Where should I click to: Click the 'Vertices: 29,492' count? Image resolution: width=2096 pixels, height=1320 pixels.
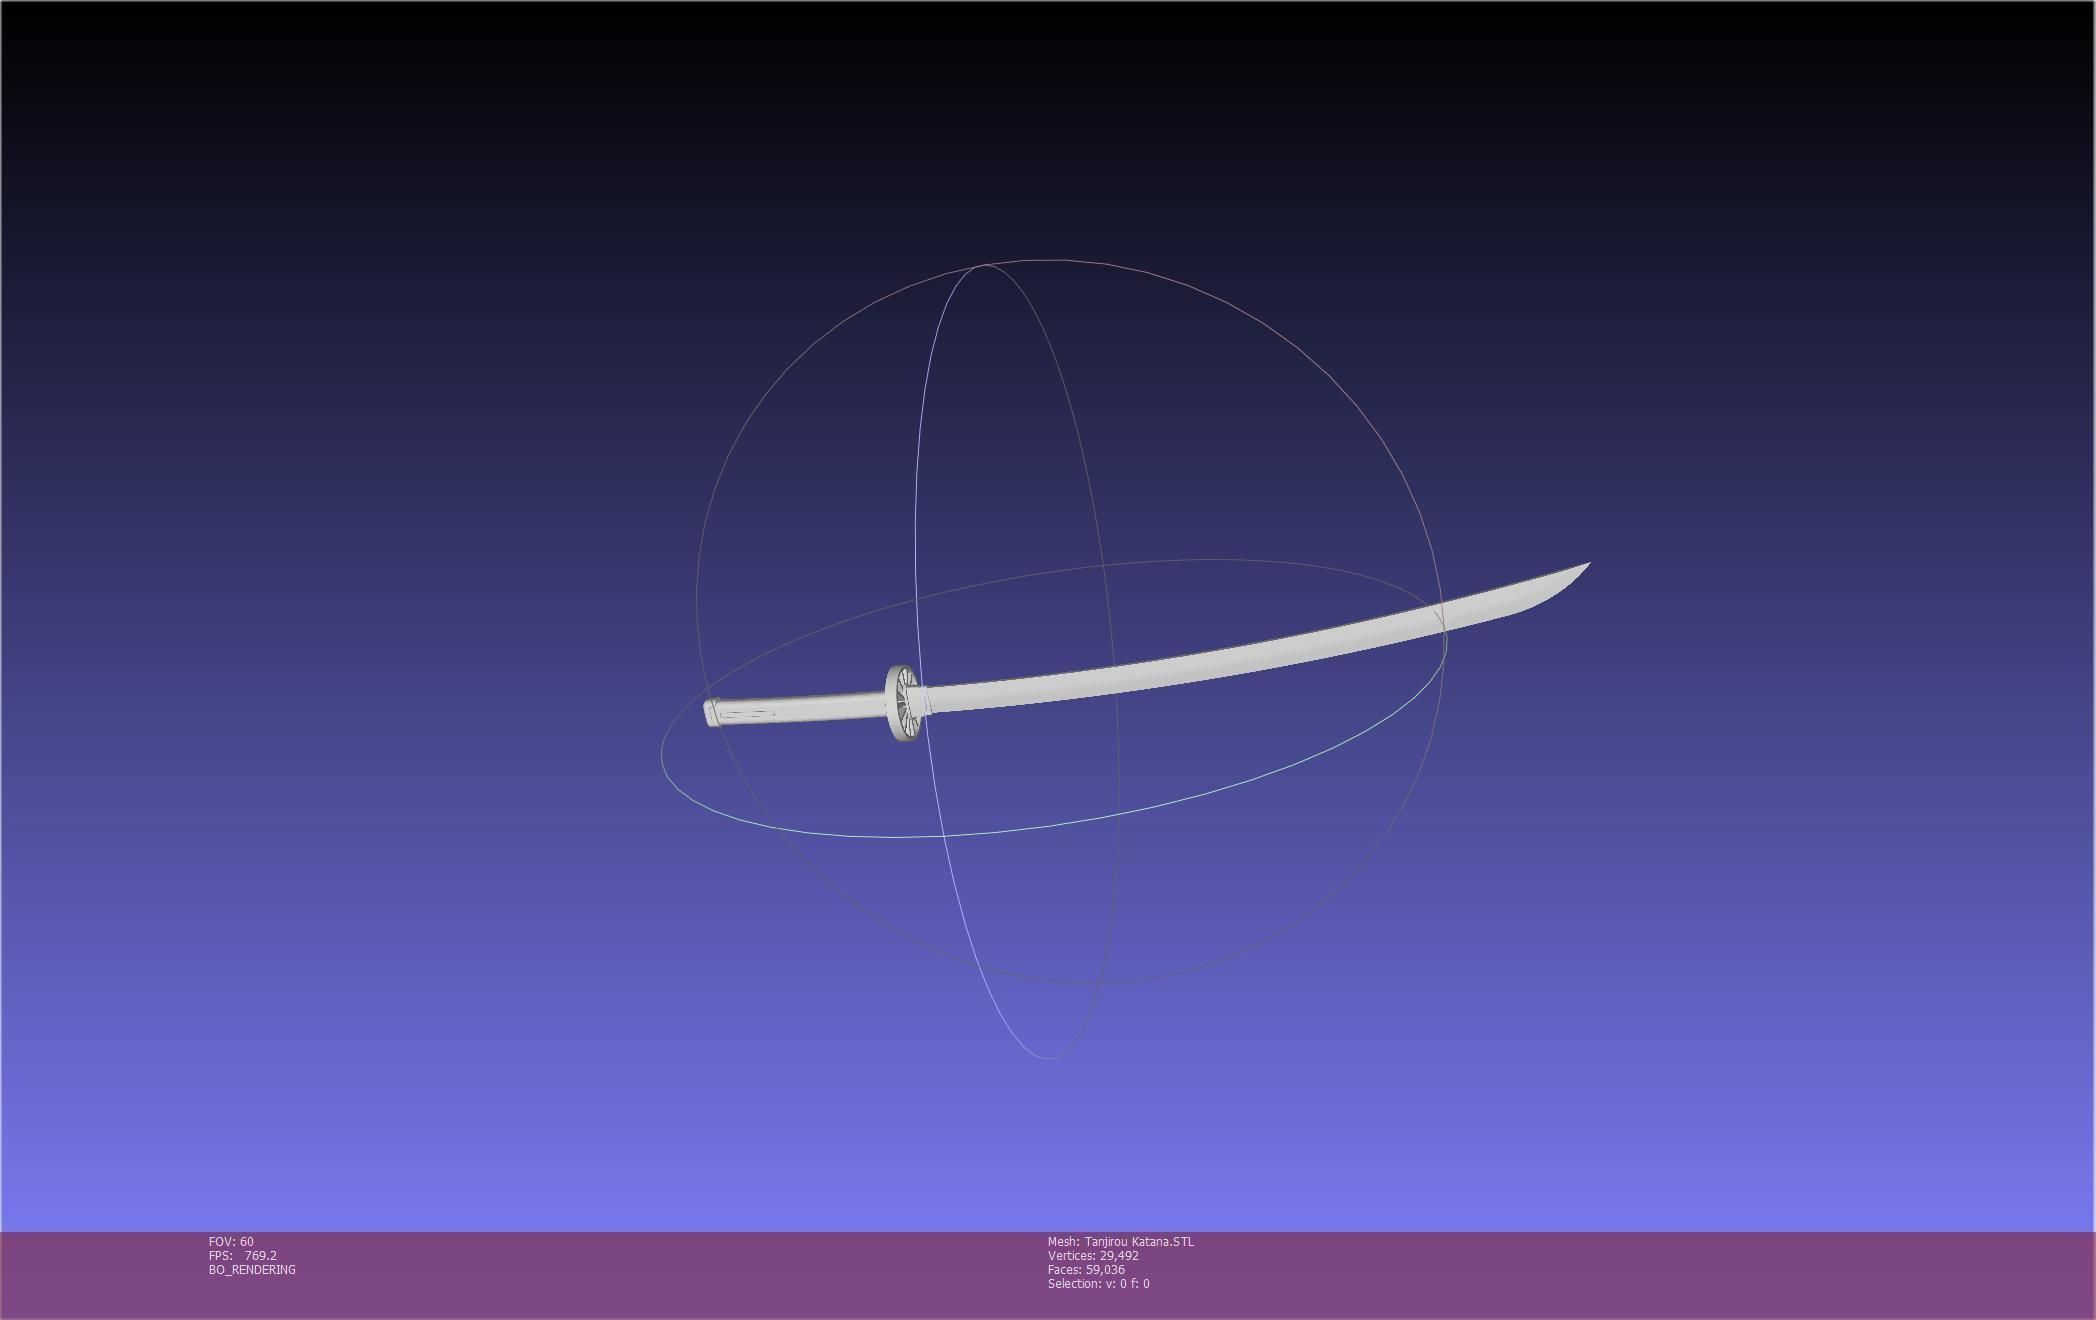[1093, 1256]
